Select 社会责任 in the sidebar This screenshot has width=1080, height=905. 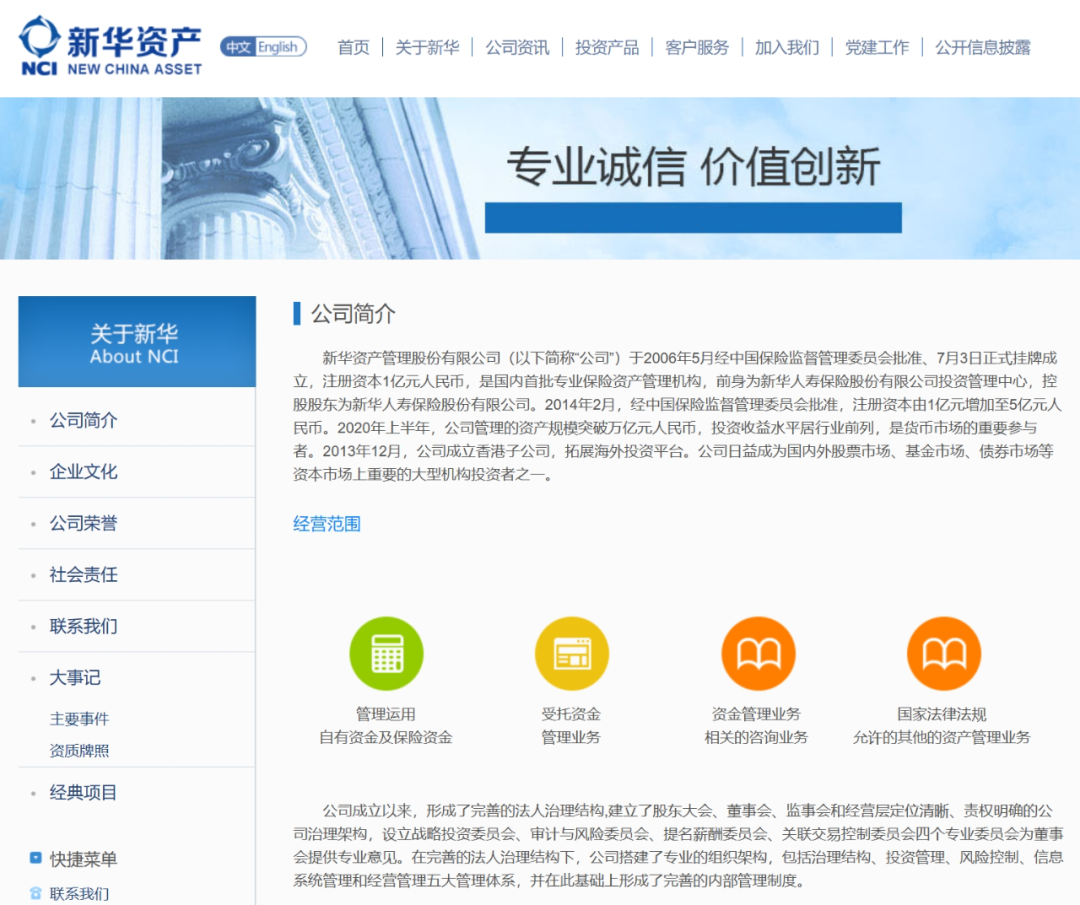(x=83, y=574)
